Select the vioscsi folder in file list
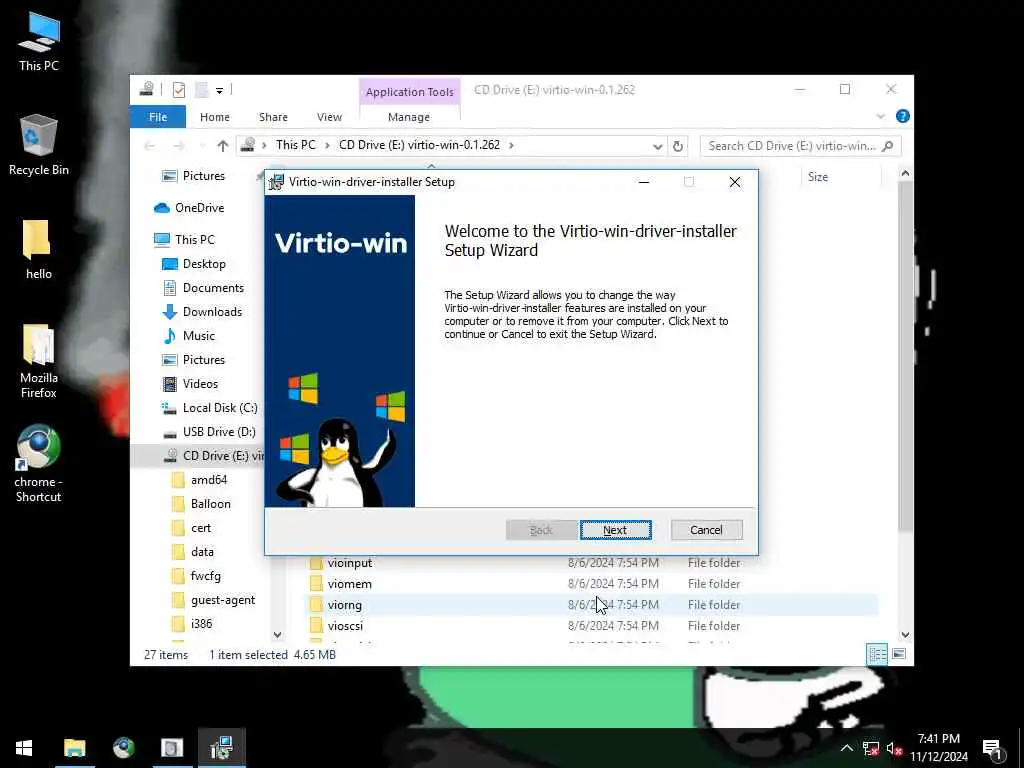Image resolution: width=1024 pixels, height=768 pixels. coord(345,626)
